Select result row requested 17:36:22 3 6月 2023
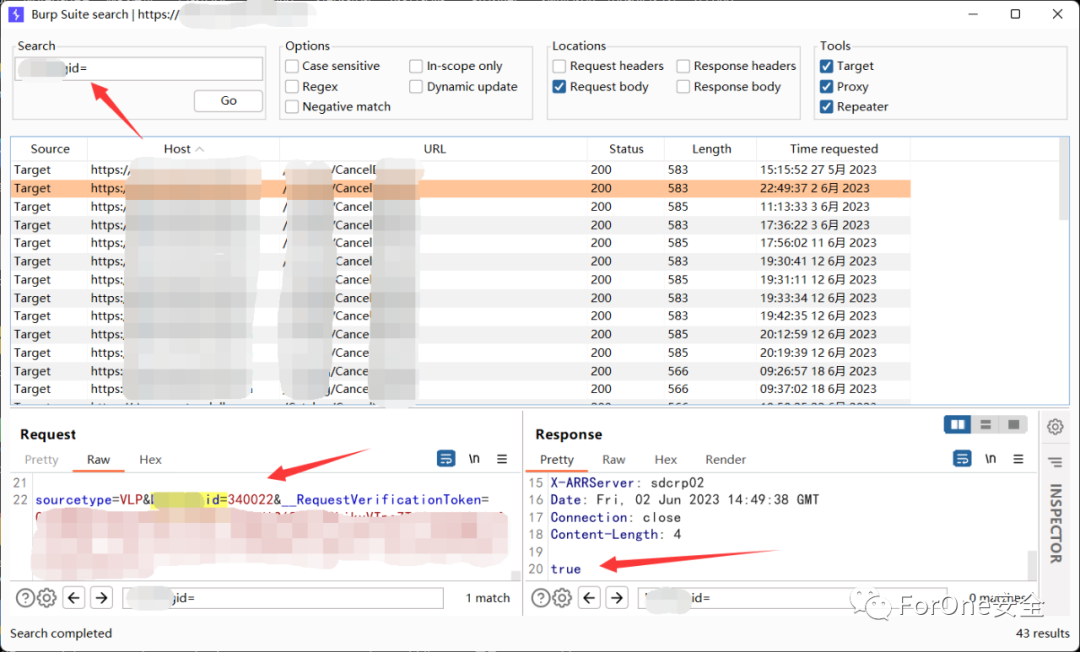Image resolution: width=1080 pixels, height=652 pixels. (x=461, y=224)
